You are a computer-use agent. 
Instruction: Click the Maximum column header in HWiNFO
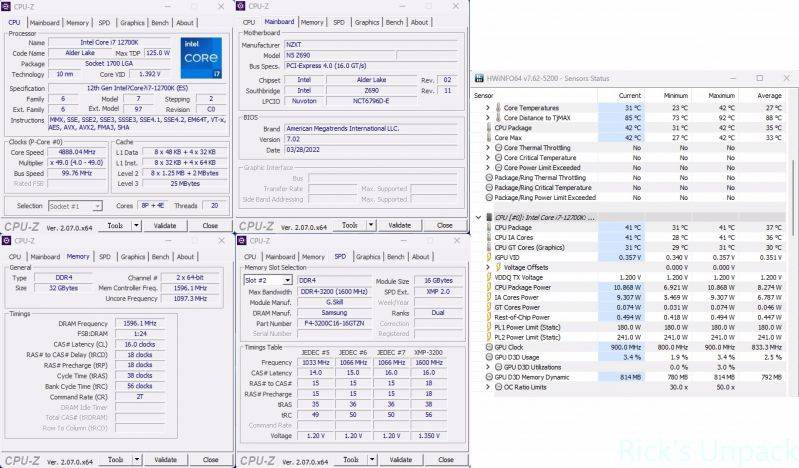pos(722,95)
